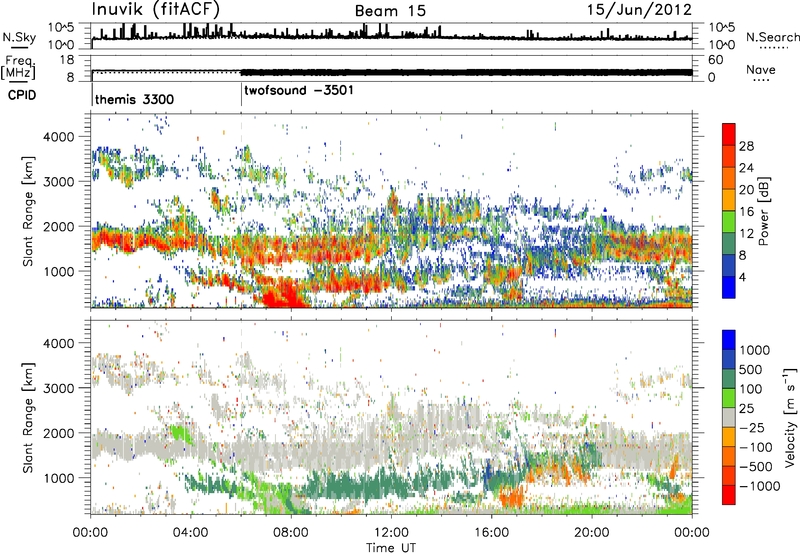The image size is (800, 554).
Task: Click the "Inuvik (fitACF)" plot title
Action: coord(156,10)
